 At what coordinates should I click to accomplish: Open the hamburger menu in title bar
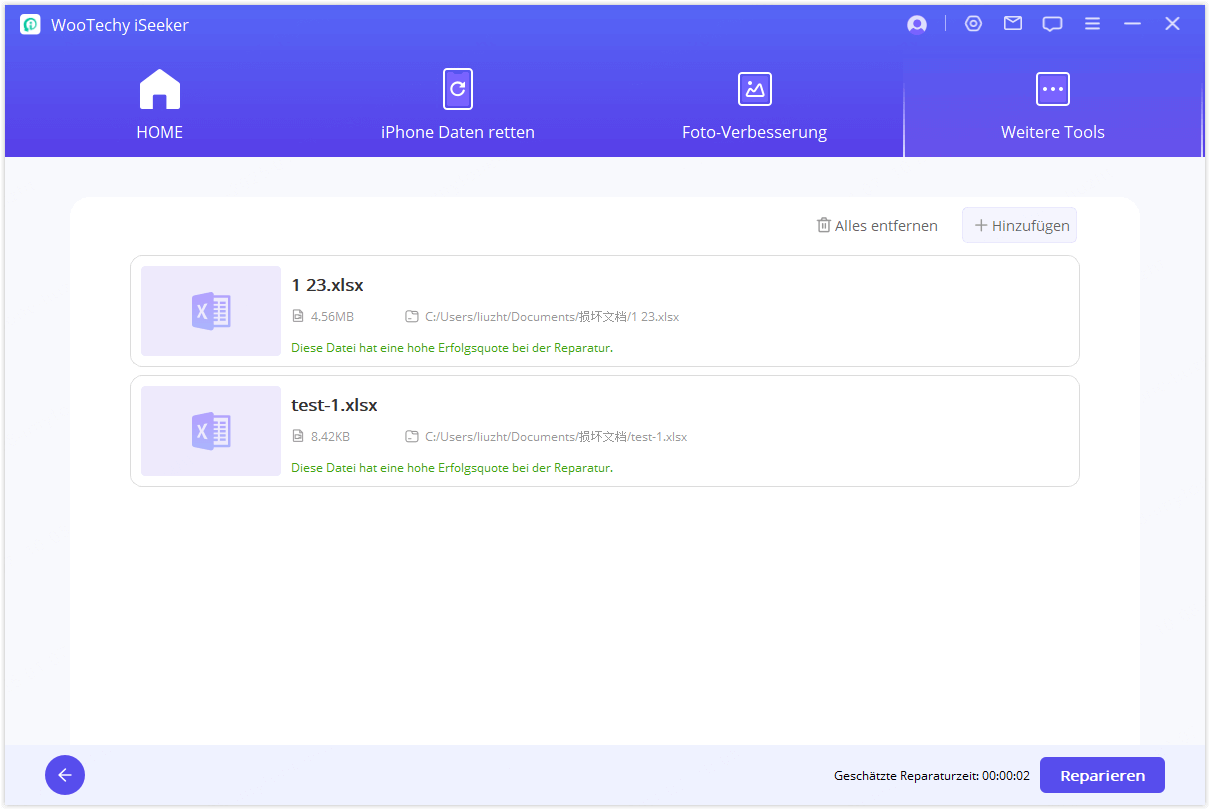[1093, 24]
